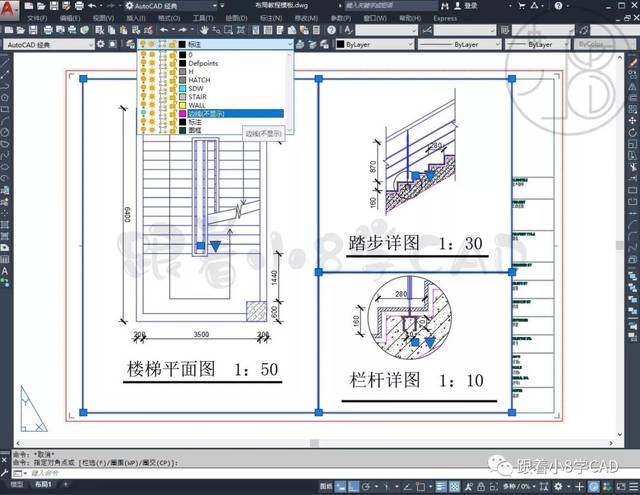Open the ByLayer linetype dropdown
Screen dimensions: 640x495
(459, 44)
